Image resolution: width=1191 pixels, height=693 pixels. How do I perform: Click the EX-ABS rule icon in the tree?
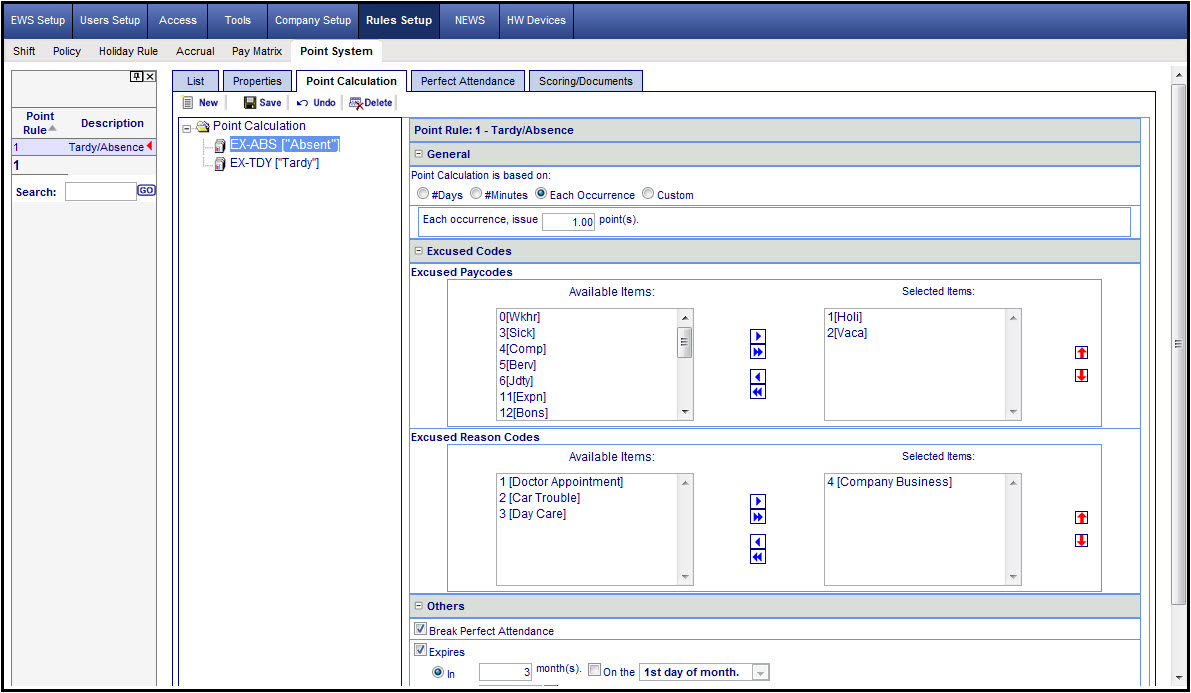pos(220,145)
